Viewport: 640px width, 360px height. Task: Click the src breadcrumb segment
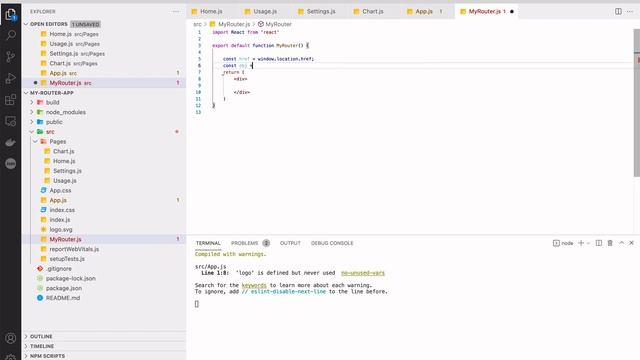tap(197, 24)
